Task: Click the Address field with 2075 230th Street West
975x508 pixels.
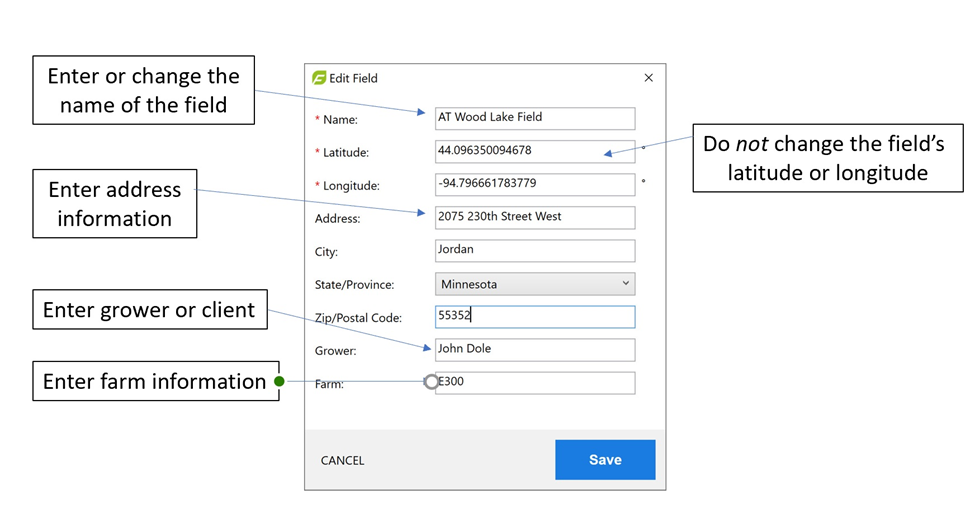Action: [x=534, y=217]
